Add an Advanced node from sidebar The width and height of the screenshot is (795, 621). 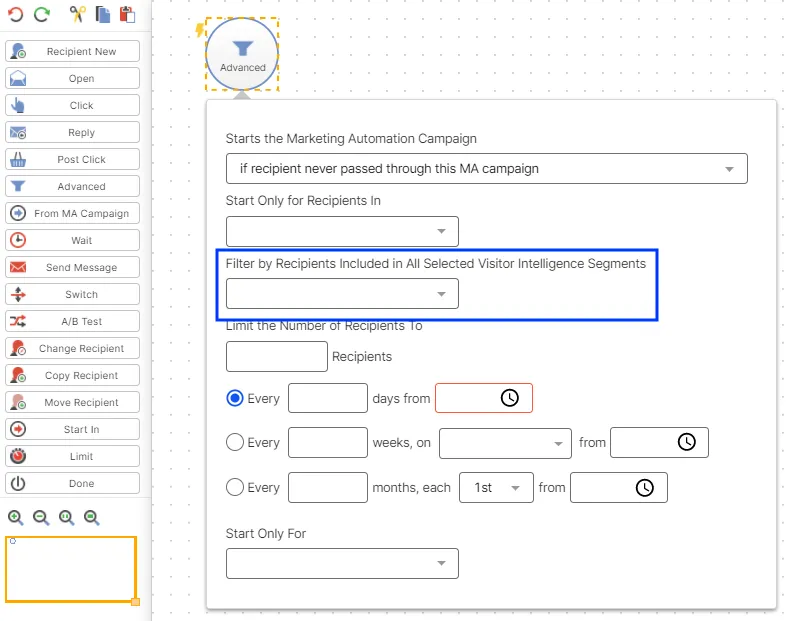(73, 186)
